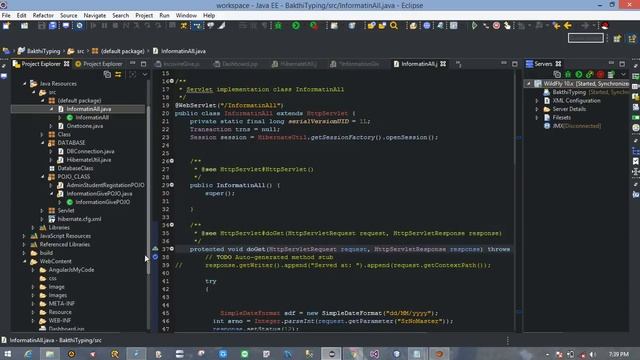Image resolution: width=640 pixels, height=360 pixels.
Task: Collapse the Java Resources tree node
Action: click(24, 84)
